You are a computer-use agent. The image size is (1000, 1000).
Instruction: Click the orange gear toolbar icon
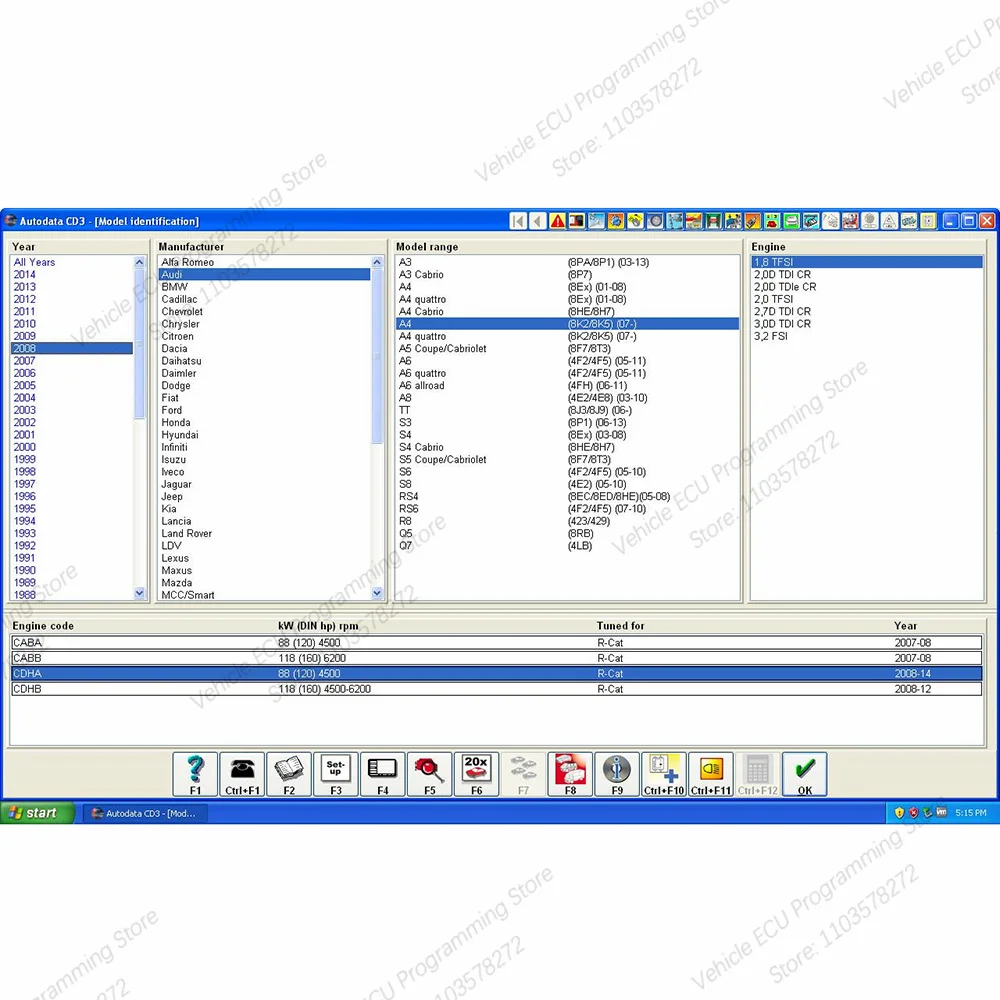click(x=616, y=221)
